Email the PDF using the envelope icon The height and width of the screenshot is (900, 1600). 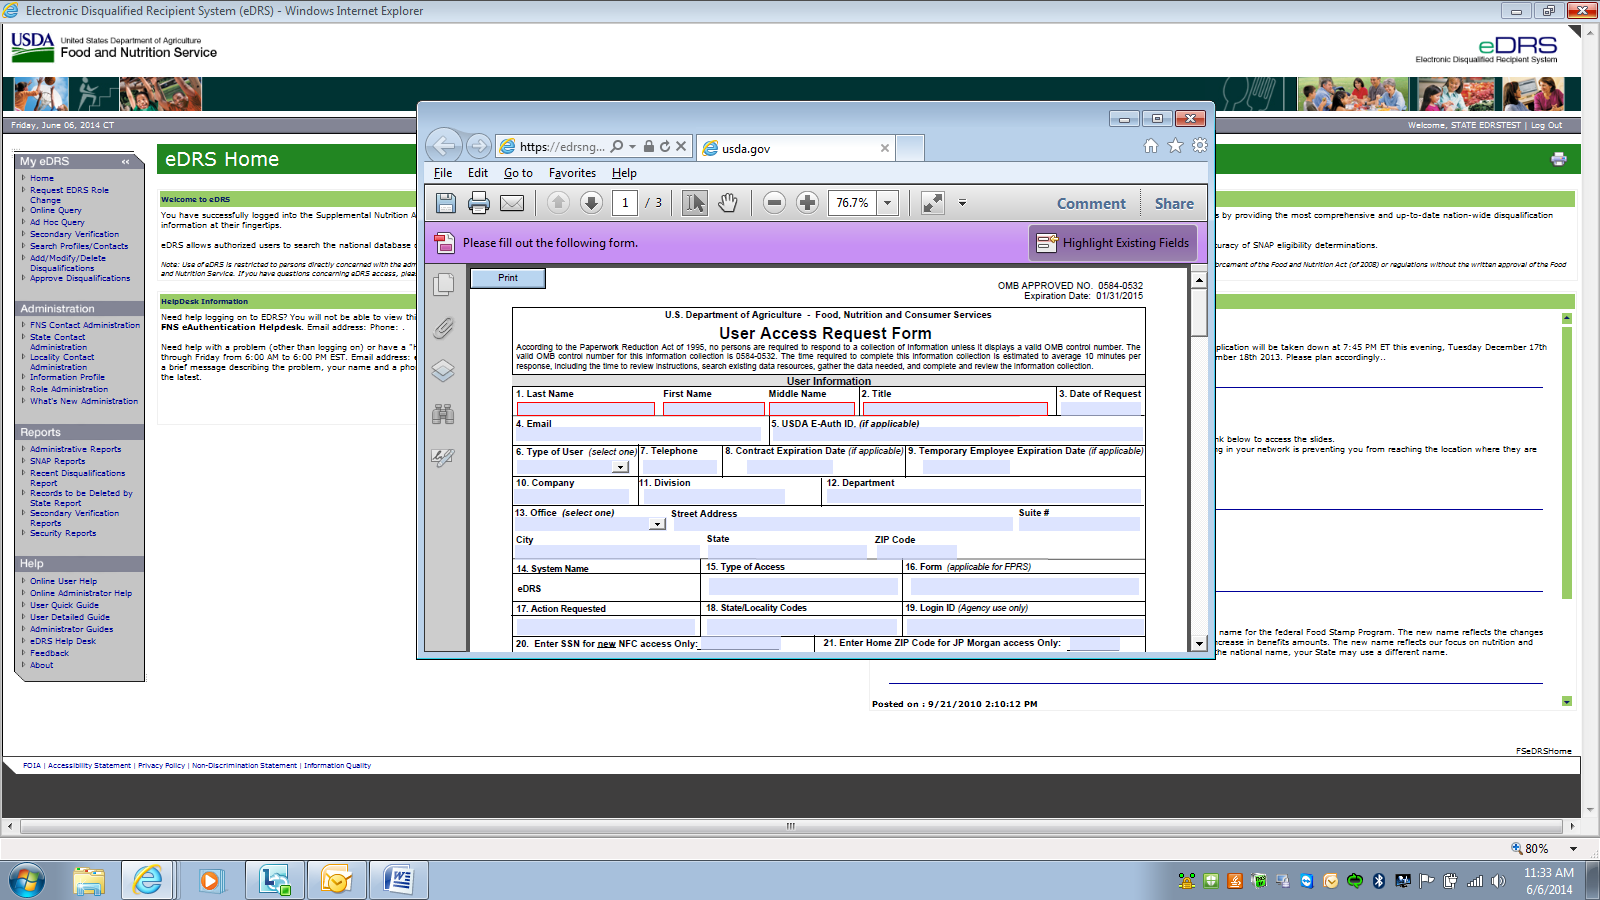tap(512, 203)
